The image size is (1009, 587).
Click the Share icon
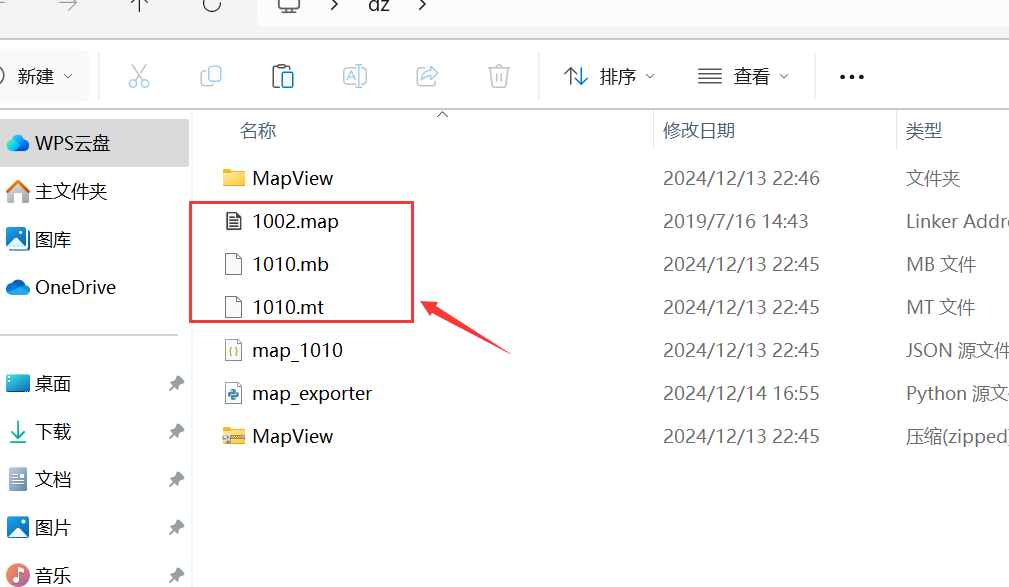pyautogui.click(x=427, y=76)
